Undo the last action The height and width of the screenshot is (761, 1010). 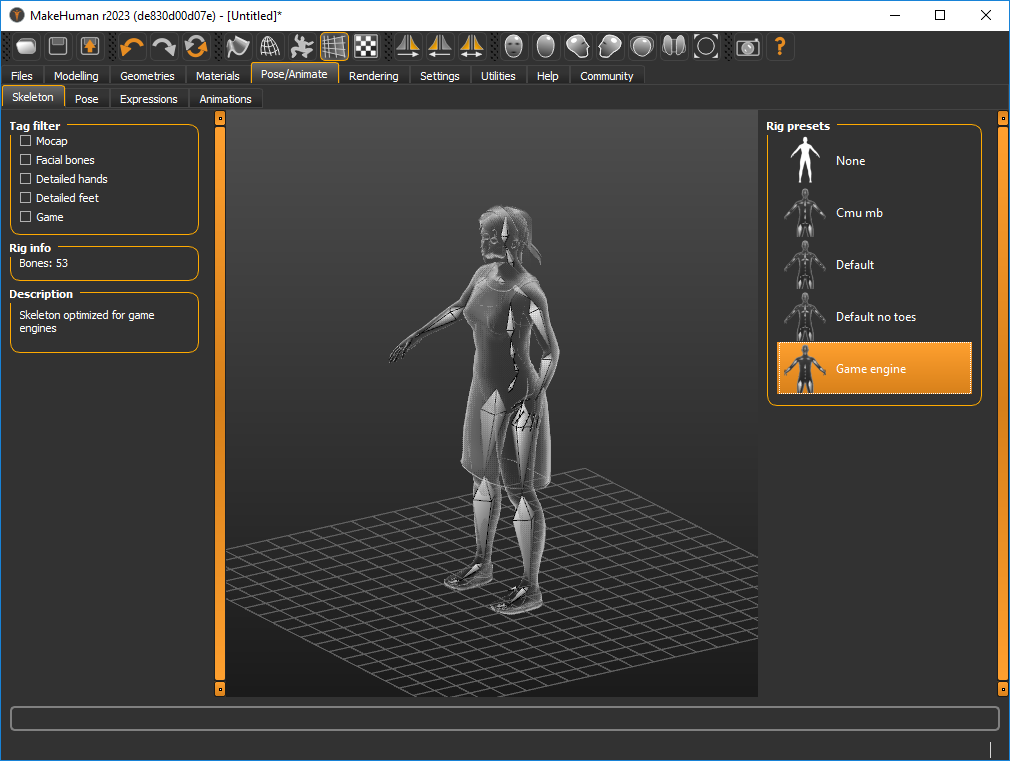pos(132,46)
